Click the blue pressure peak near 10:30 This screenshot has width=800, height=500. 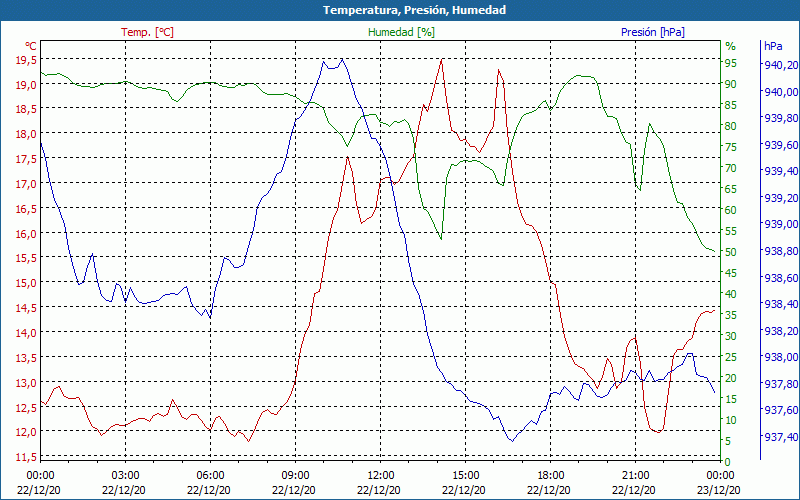[x=342, y=60]
